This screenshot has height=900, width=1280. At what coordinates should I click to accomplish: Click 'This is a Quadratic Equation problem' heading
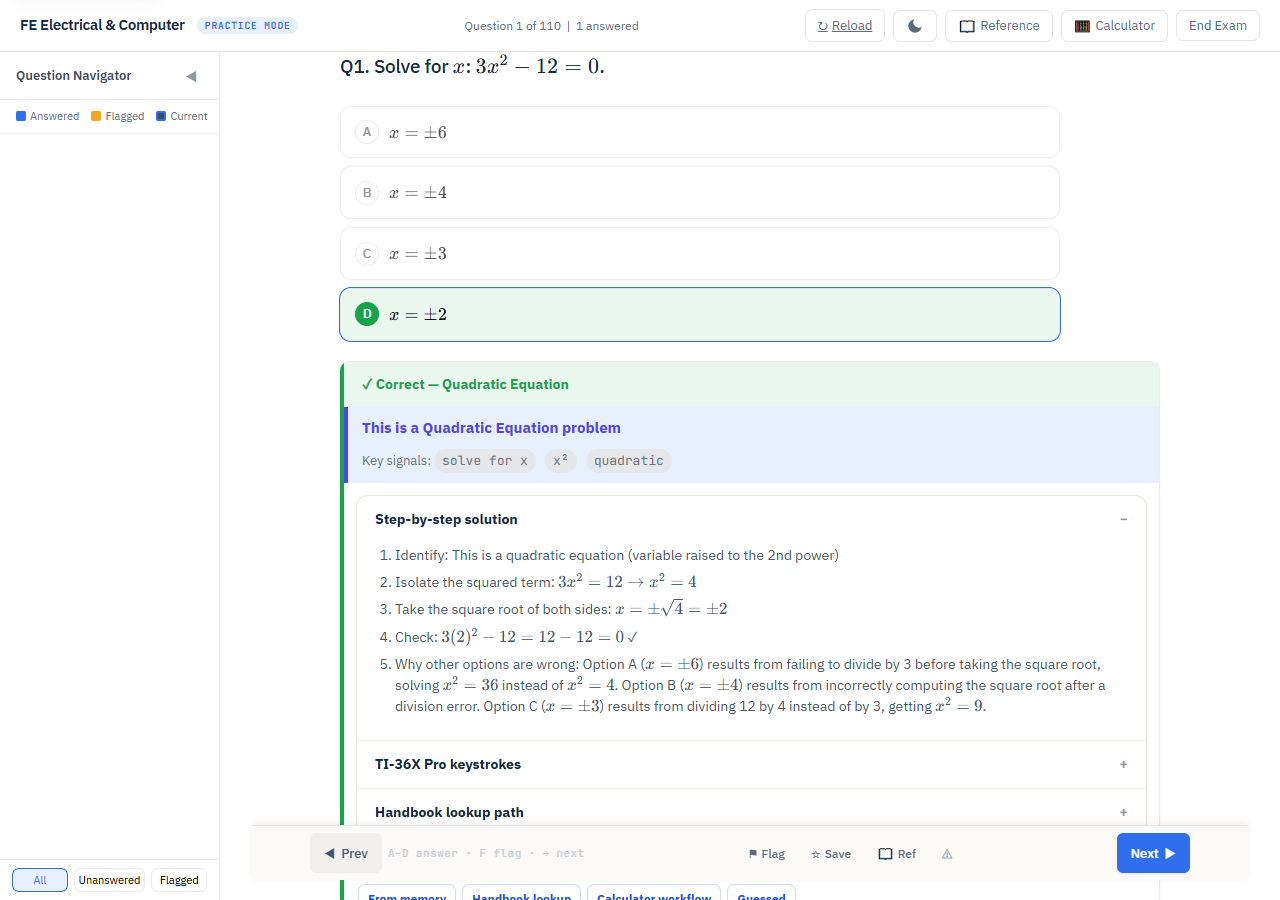(491, 428)
